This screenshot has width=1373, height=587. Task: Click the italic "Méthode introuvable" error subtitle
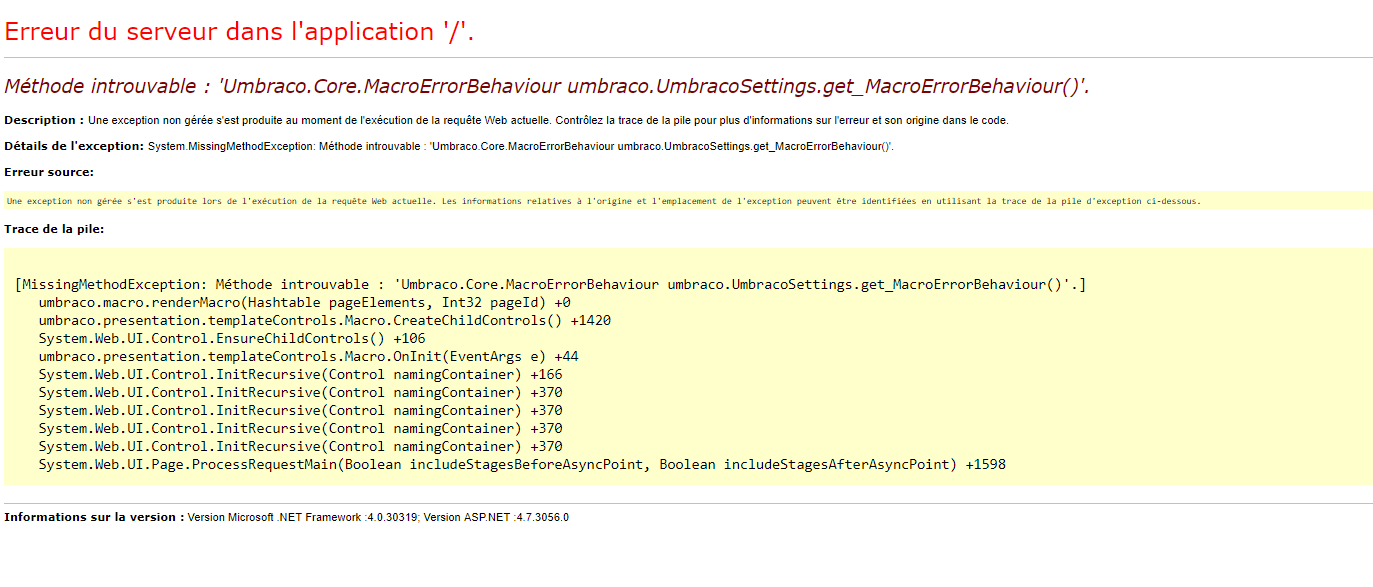click(546, 87)
